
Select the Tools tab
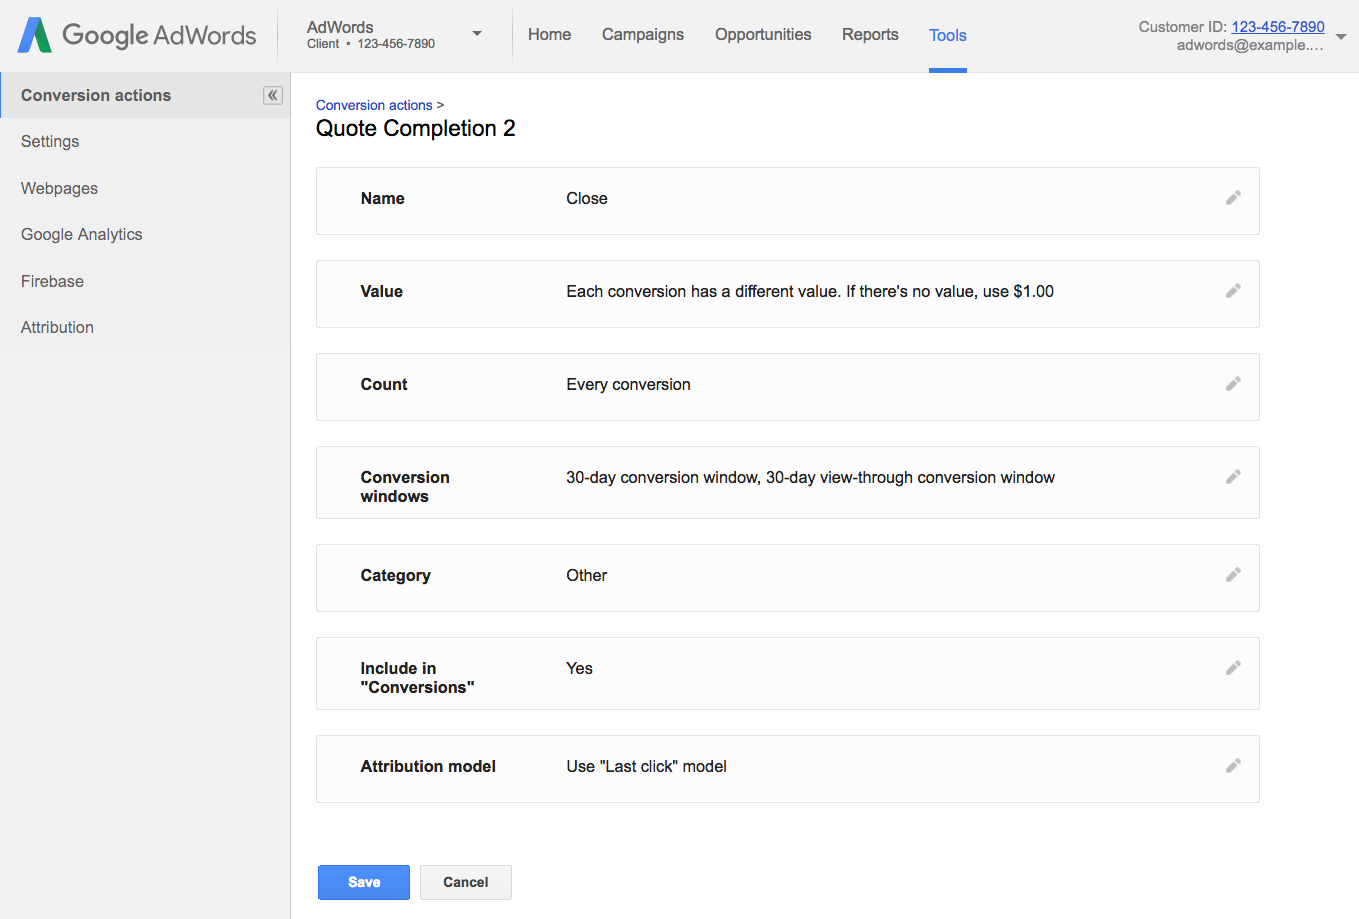tap(948, 35)
